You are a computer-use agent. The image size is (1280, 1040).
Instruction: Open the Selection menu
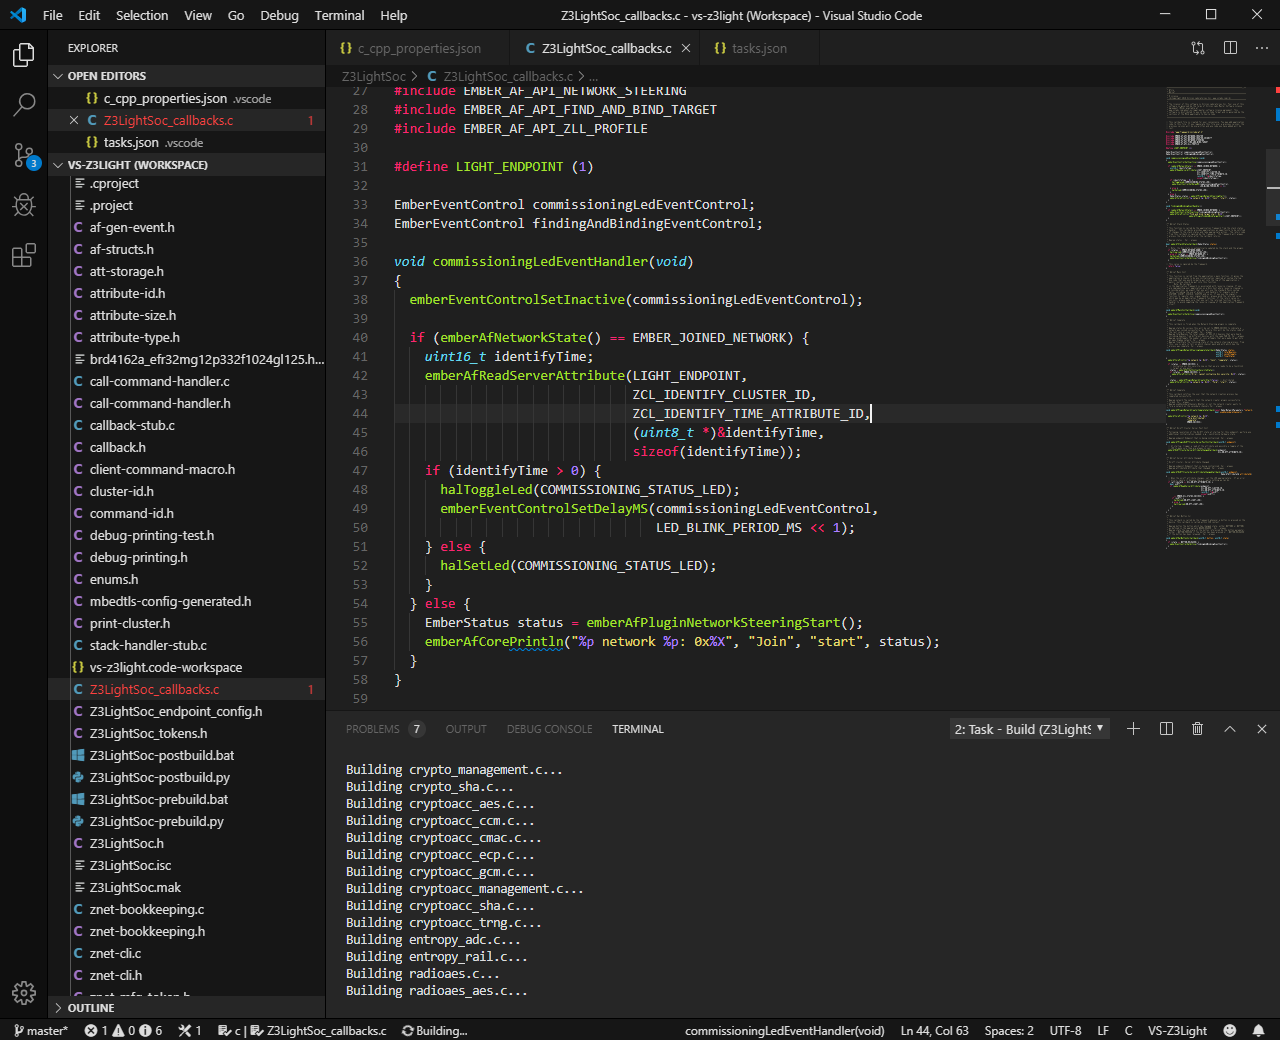click(142, 15)
